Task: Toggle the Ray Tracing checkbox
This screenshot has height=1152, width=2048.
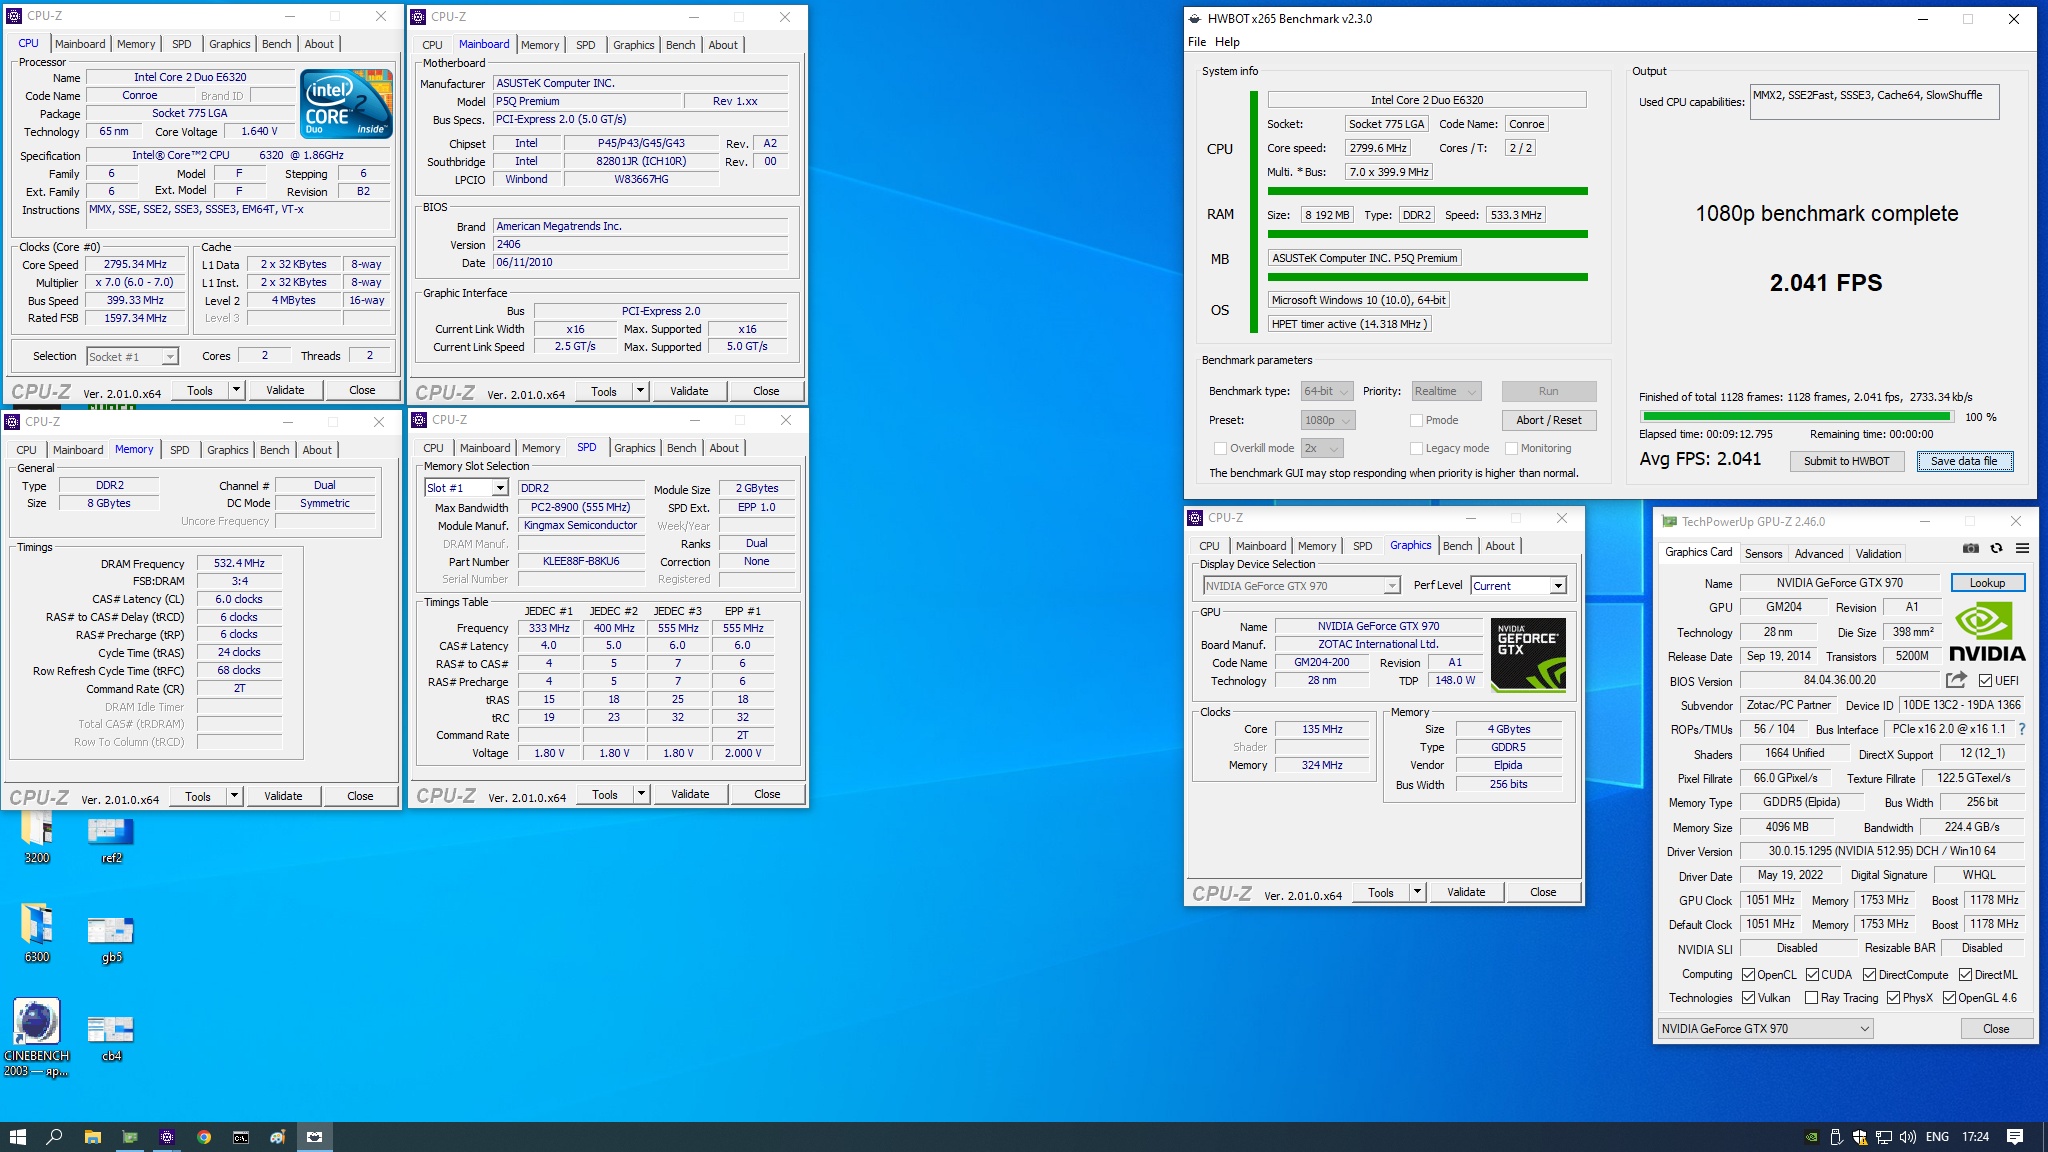Action: click(1811, 998)
